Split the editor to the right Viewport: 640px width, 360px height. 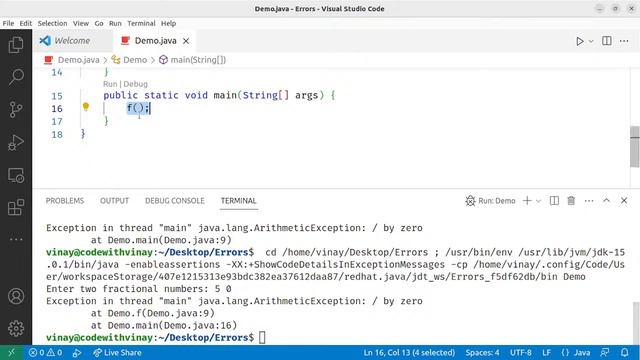607,41
